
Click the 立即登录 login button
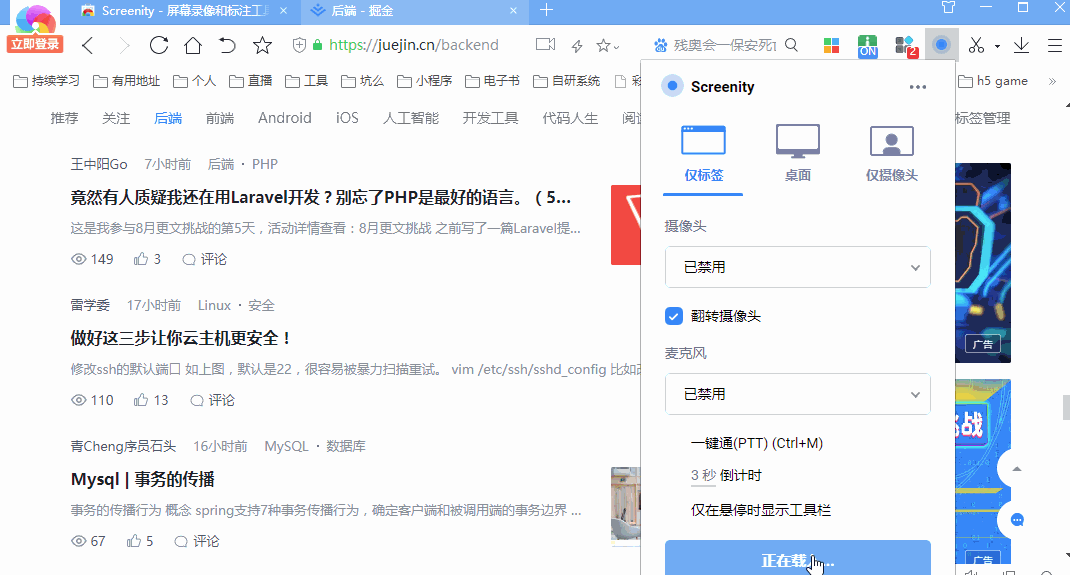(x=35, y=44)
